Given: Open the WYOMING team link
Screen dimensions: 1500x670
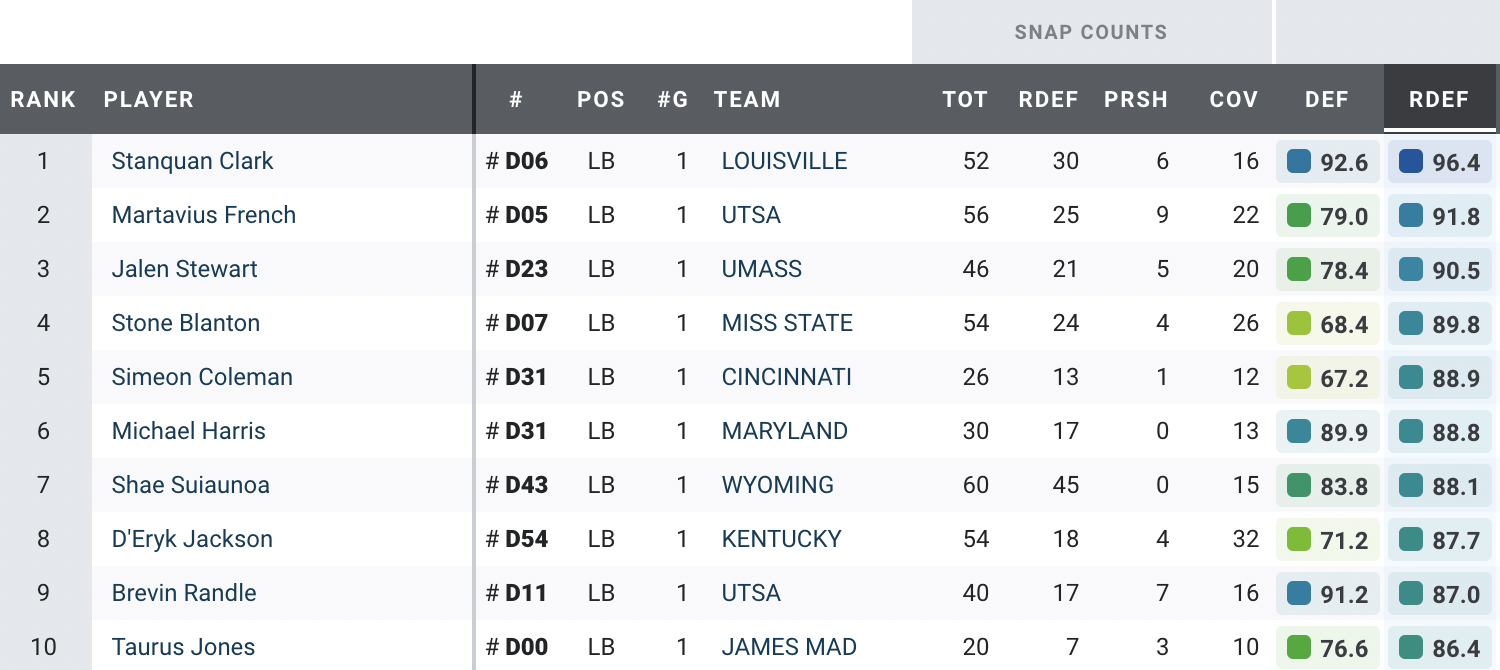Looking at the screenshot, I should point(777,485).
